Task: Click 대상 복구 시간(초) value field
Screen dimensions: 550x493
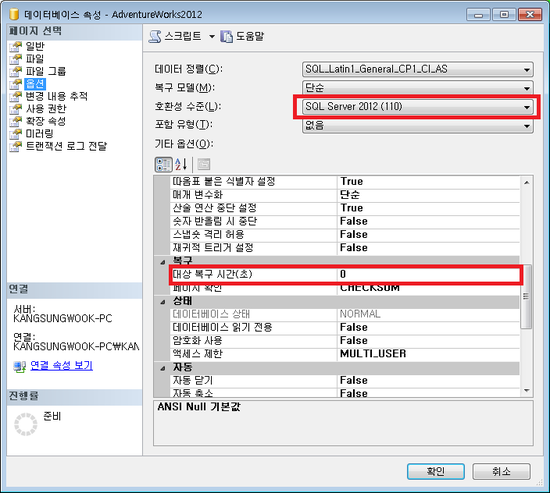Action: click(428, 274)
